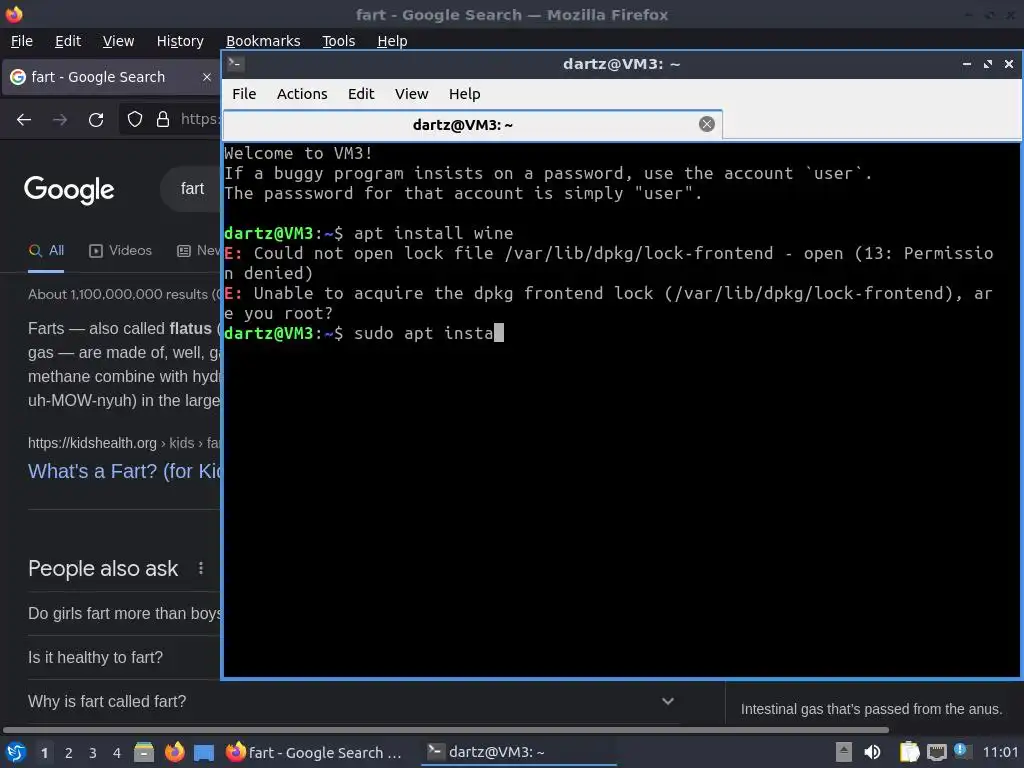Switch to workspace 4
The image size is (1024, 768).
click(117, 753)
